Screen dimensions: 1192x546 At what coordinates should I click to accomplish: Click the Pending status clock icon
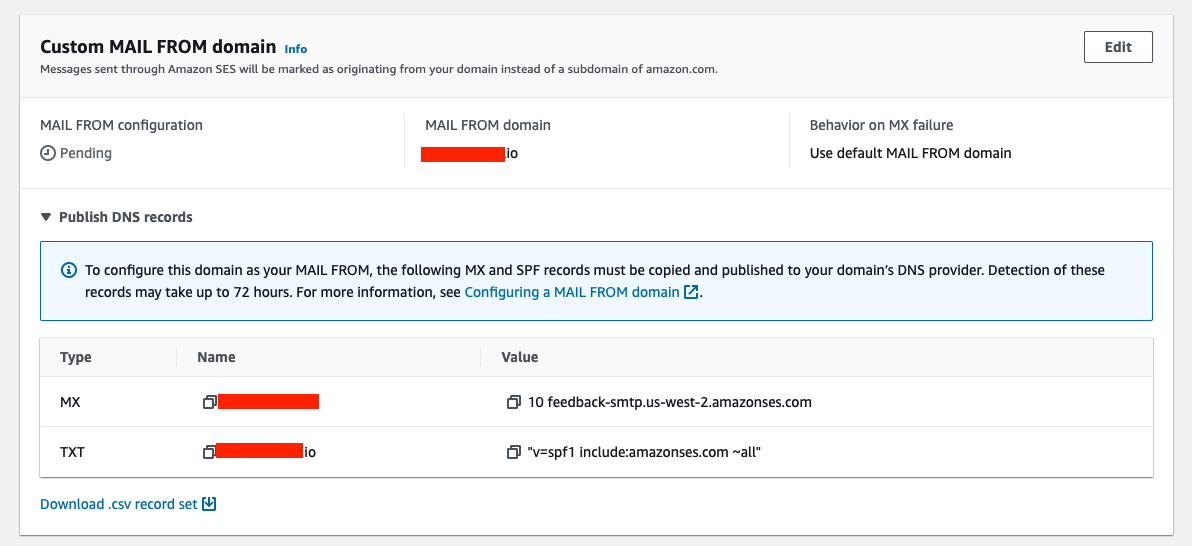(x=47, y=153)
